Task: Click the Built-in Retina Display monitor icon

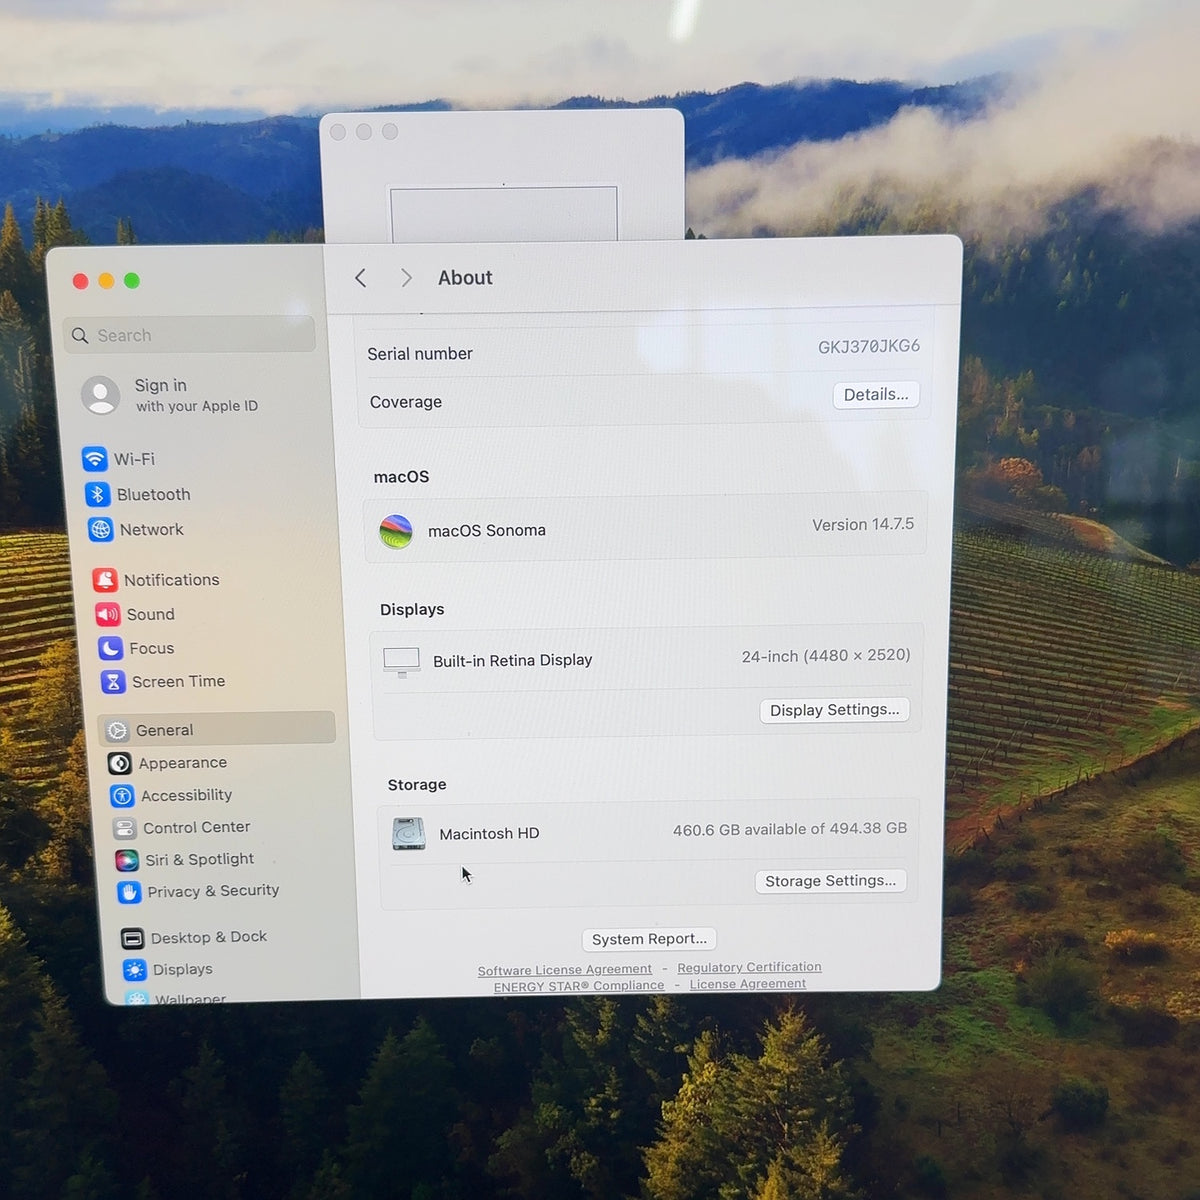Action: [402, 661]
